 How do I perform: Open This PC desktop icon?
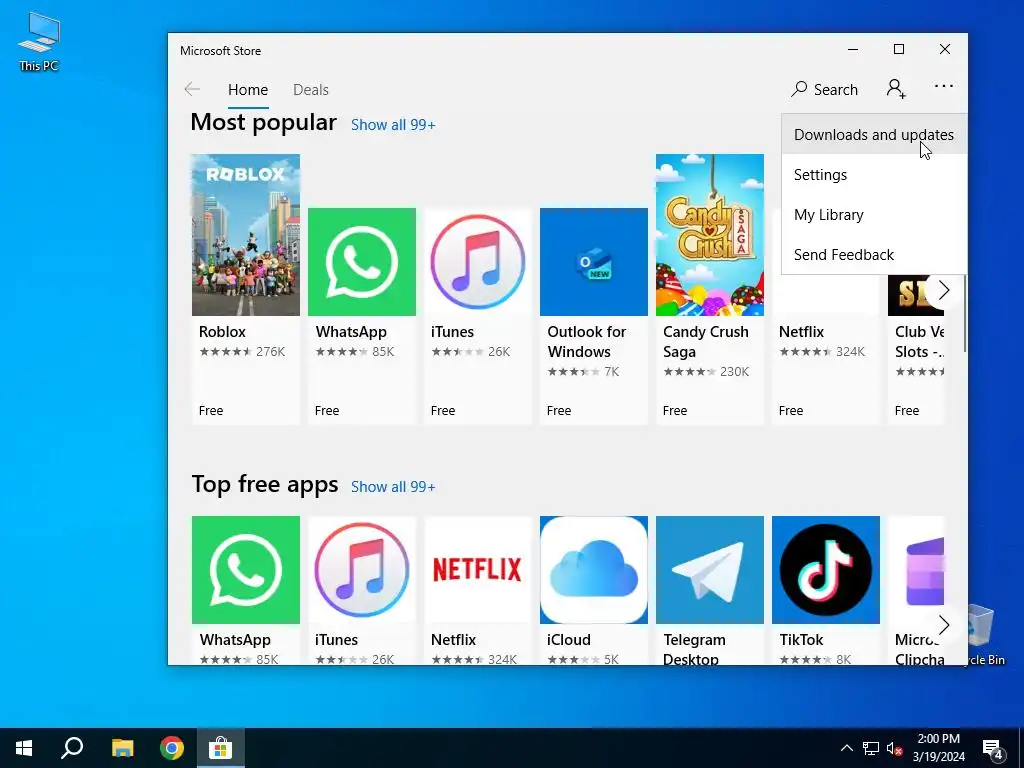(x=39, y=42)
